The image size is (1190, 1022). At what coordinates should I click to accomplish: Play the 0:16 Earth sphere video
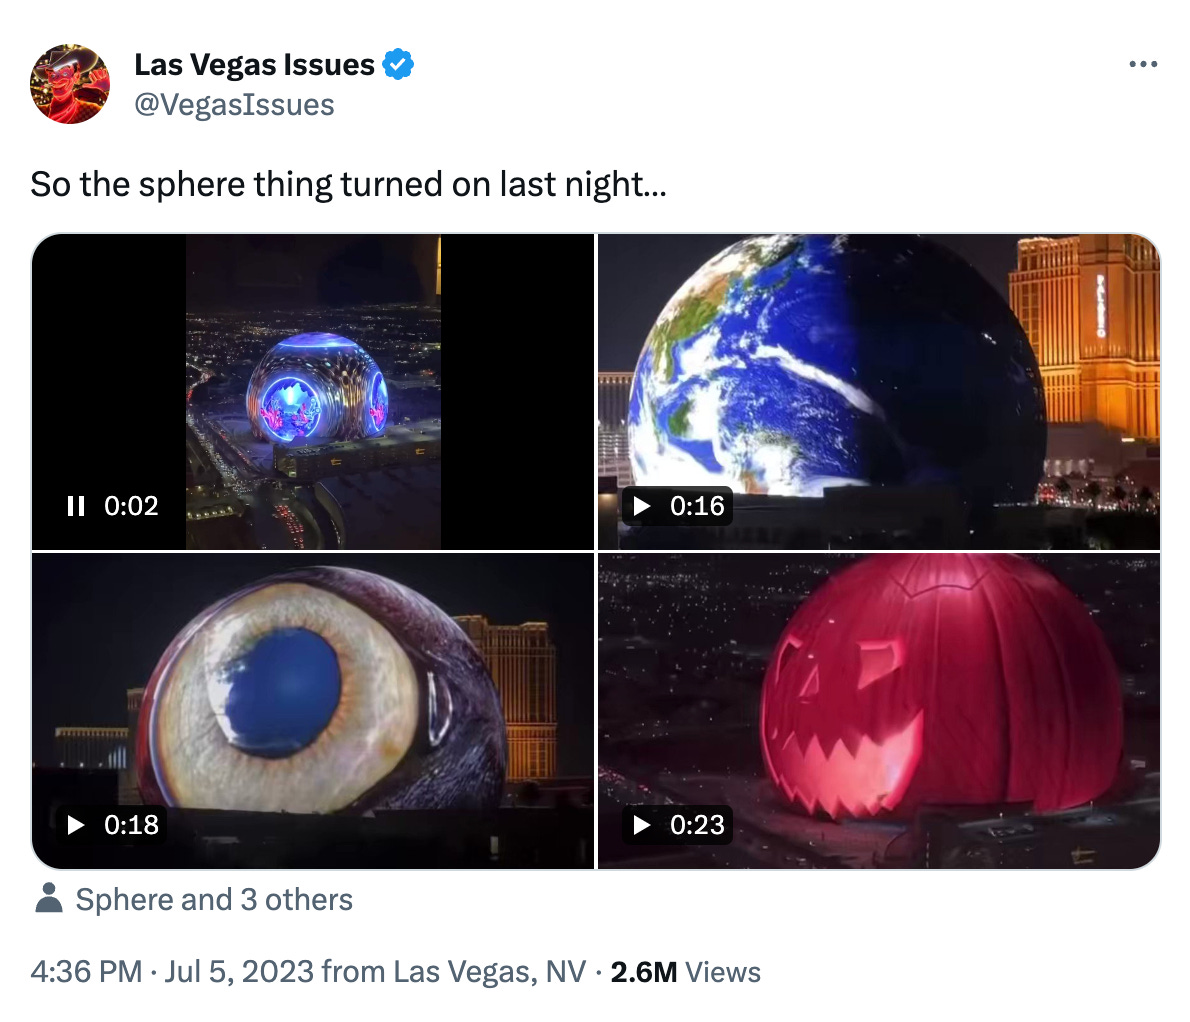(642, 506)
